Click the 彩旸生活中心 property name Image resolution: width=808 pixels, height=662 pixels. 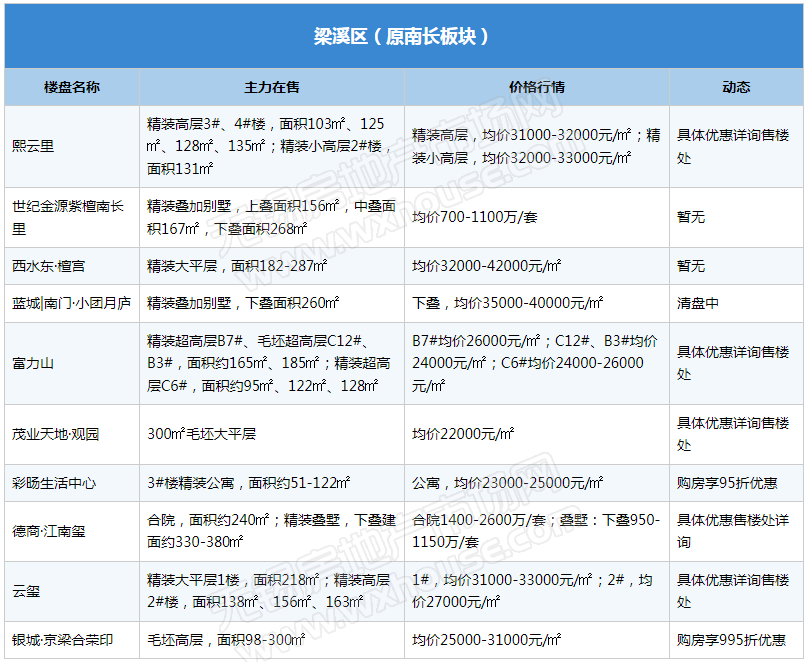[x=55, y=483]
